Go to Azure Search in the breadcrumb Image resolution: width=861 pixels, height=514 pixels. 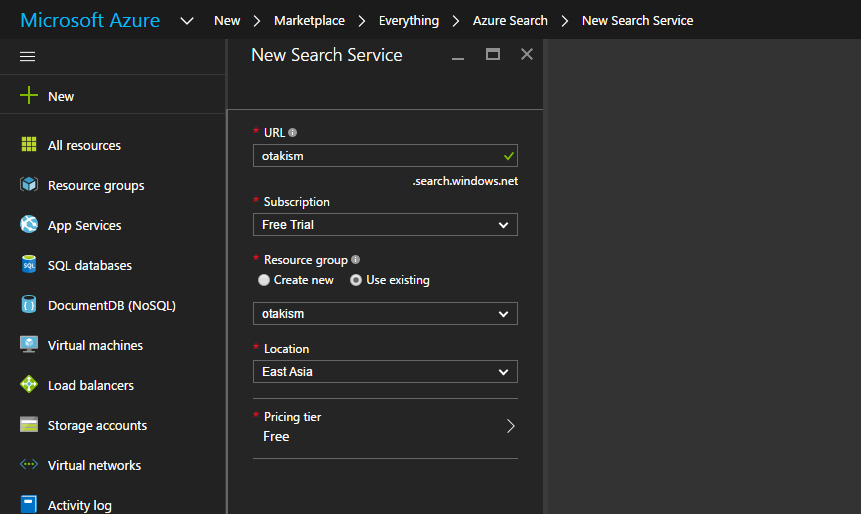[x=510, y=21]
